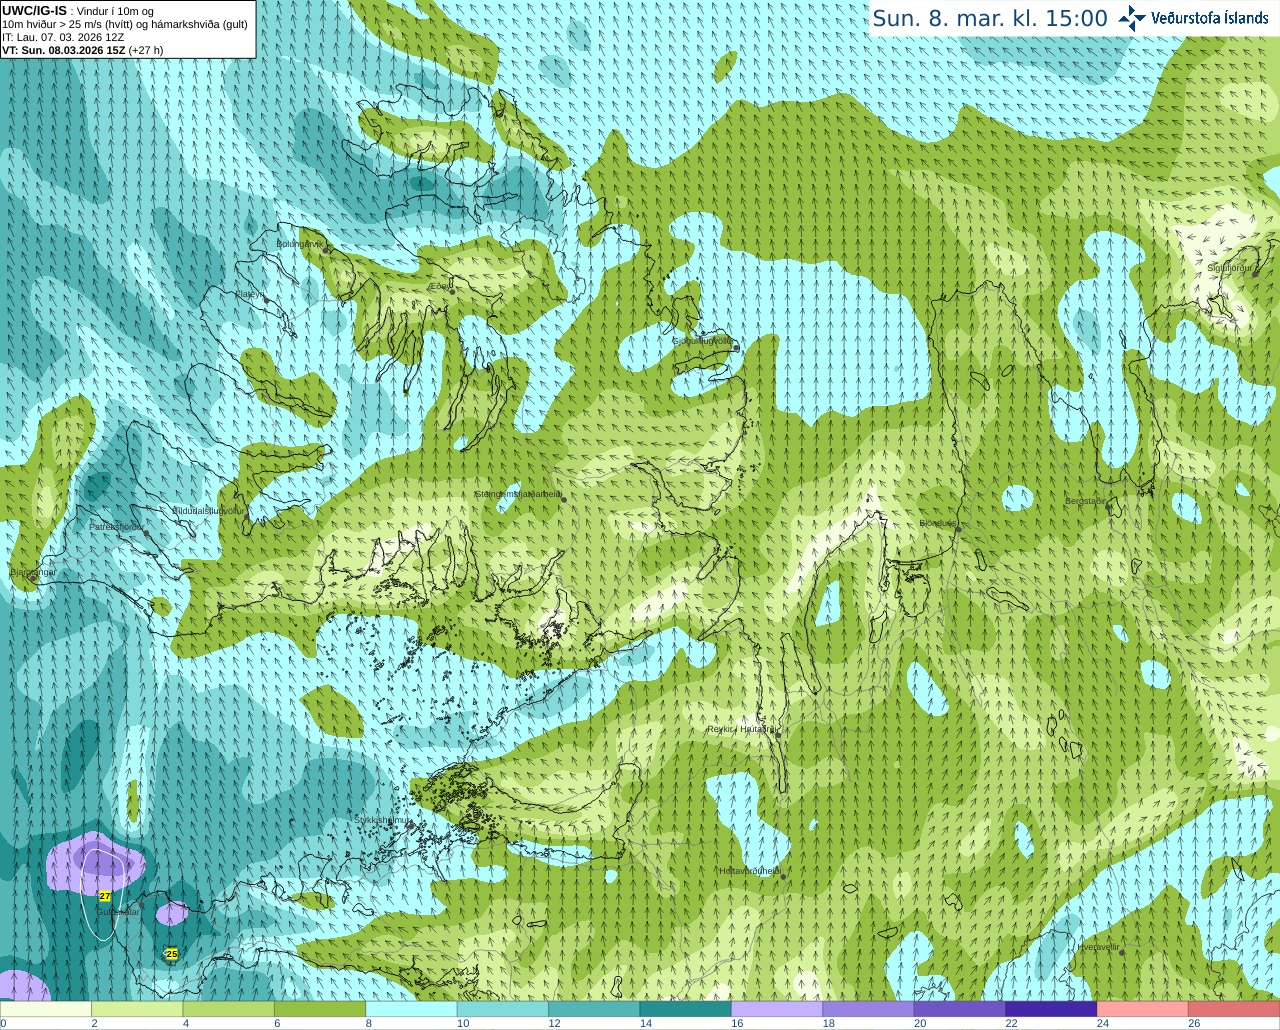This screenshot has width=1280, height=1030.
Task: Click the IT: Lau. 07. 03. 2026 12Z line
Action: point(63,37)
